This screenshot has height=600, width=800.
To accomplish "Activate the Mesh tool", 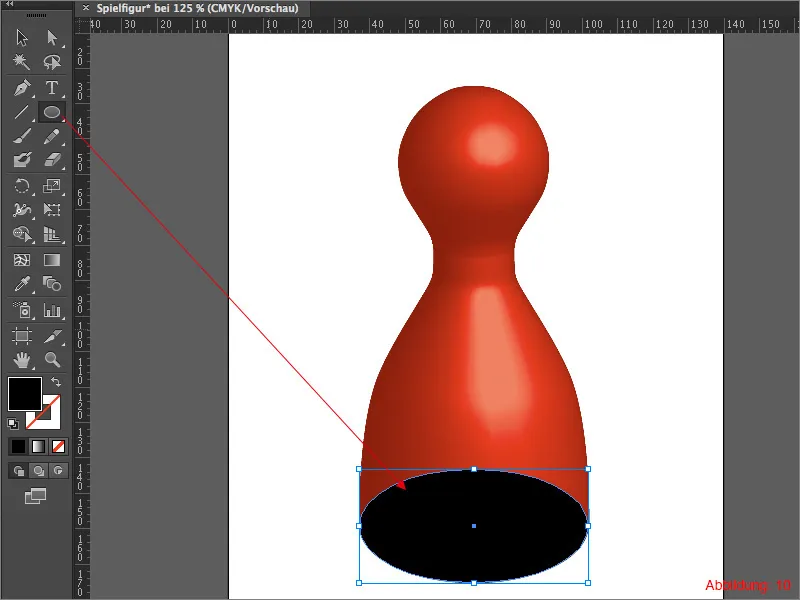I will (22, 260).
